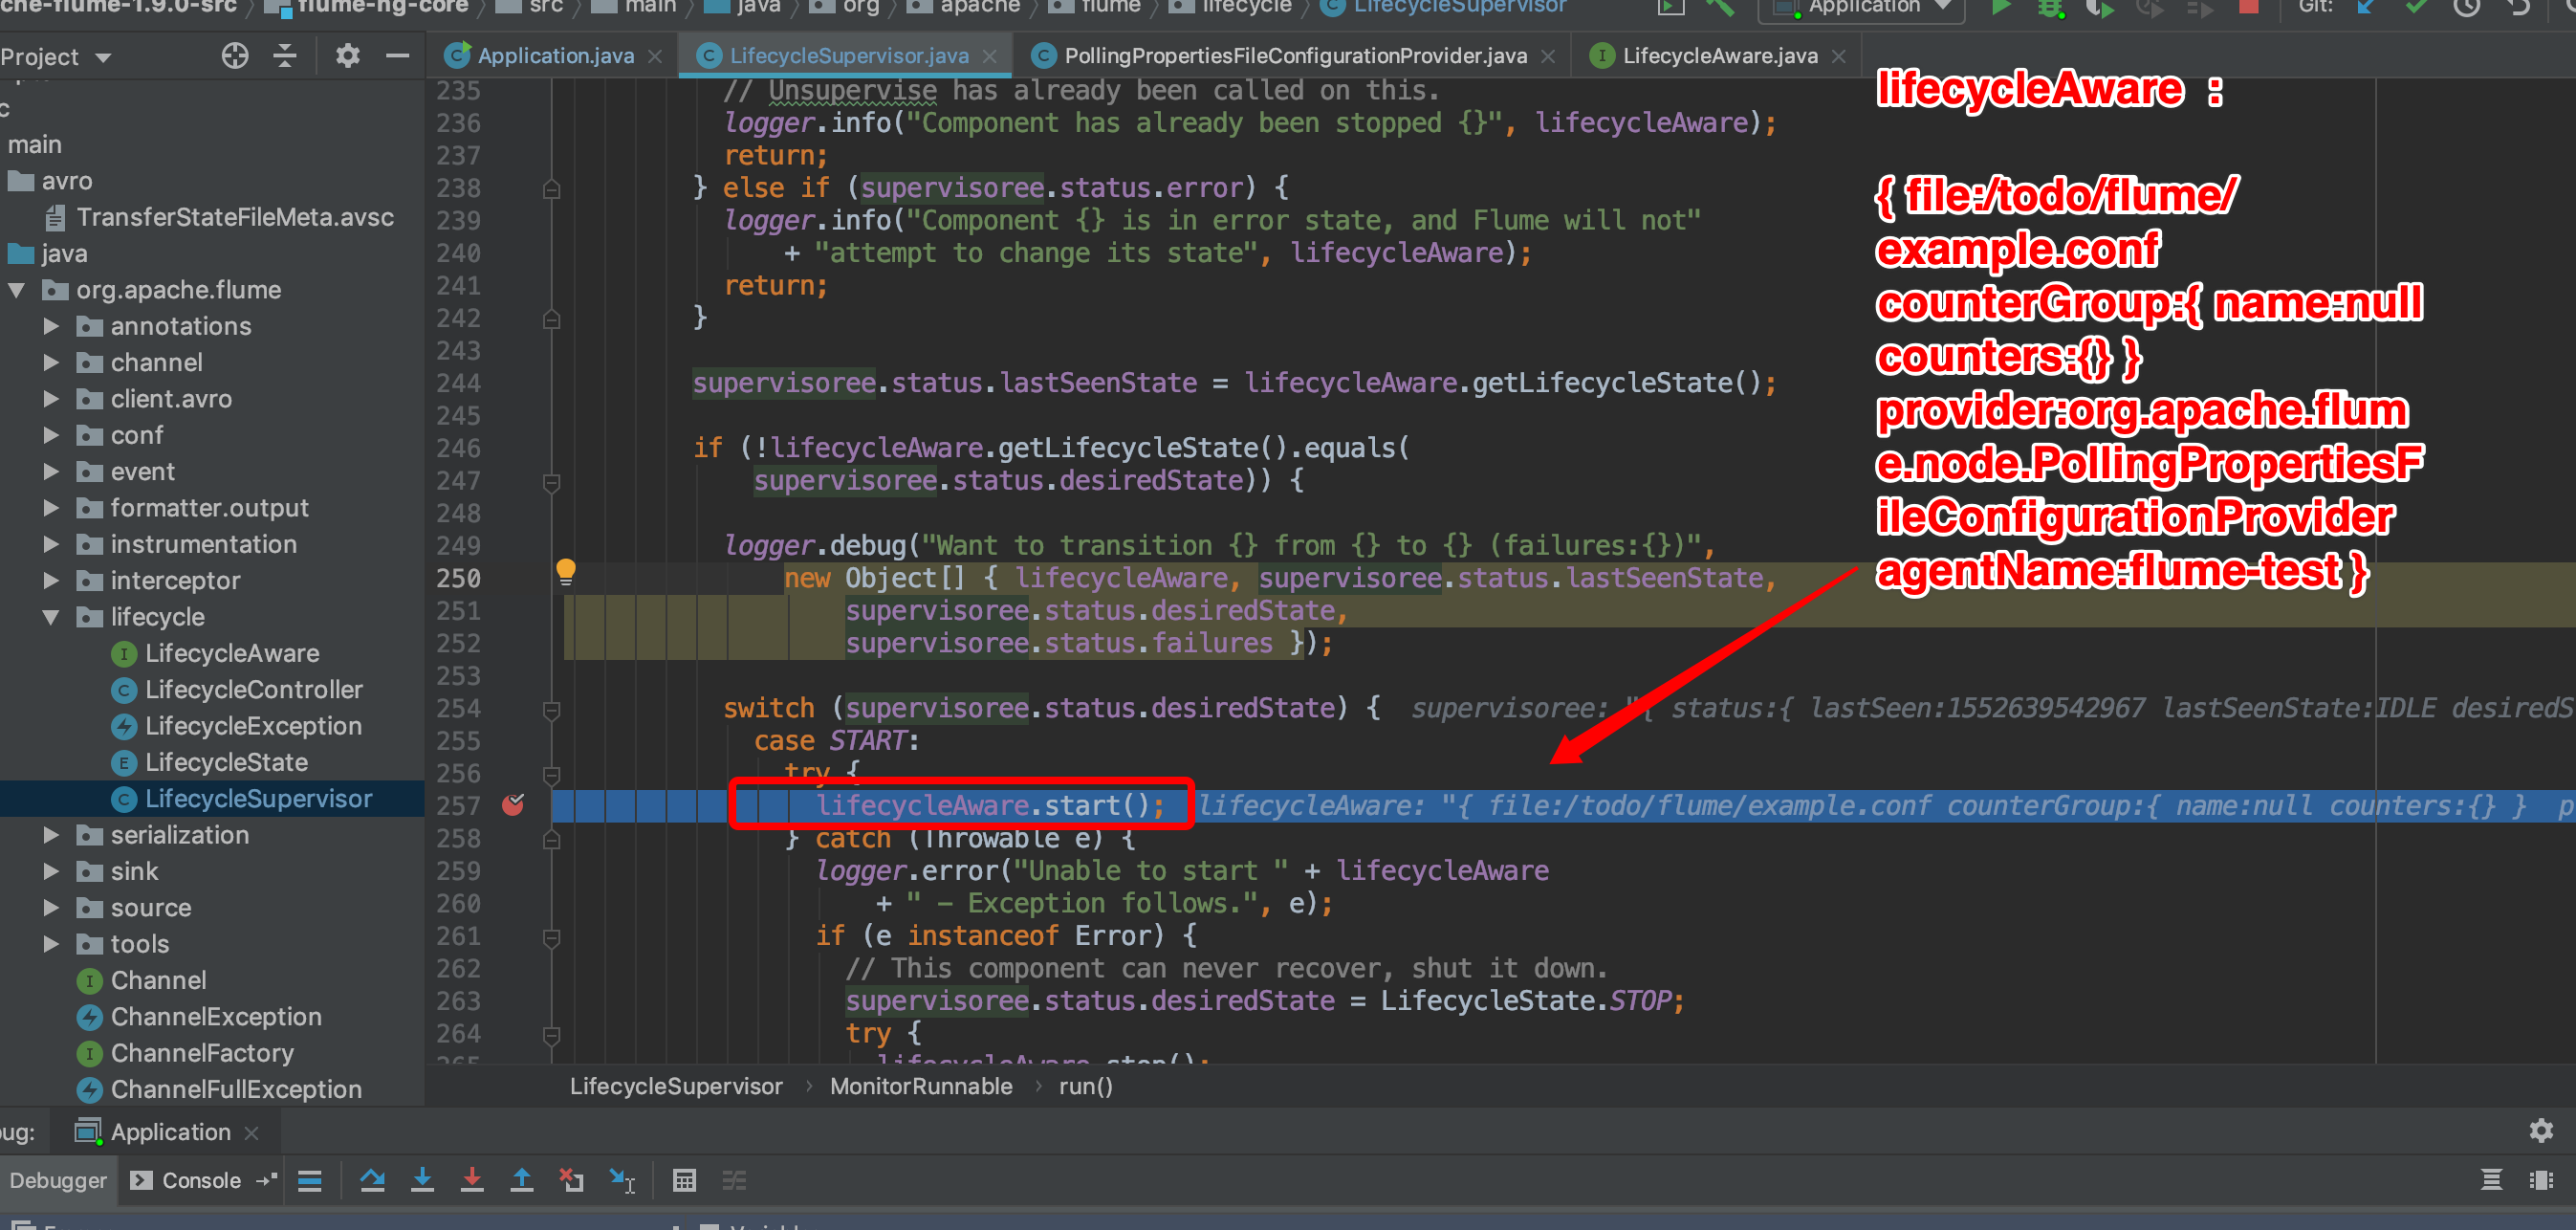The width and height of the screenshot is (2576, 1230).
Task: Click the Step Over icon in debugger toolbar
Action: click(x=374, y=1180)
